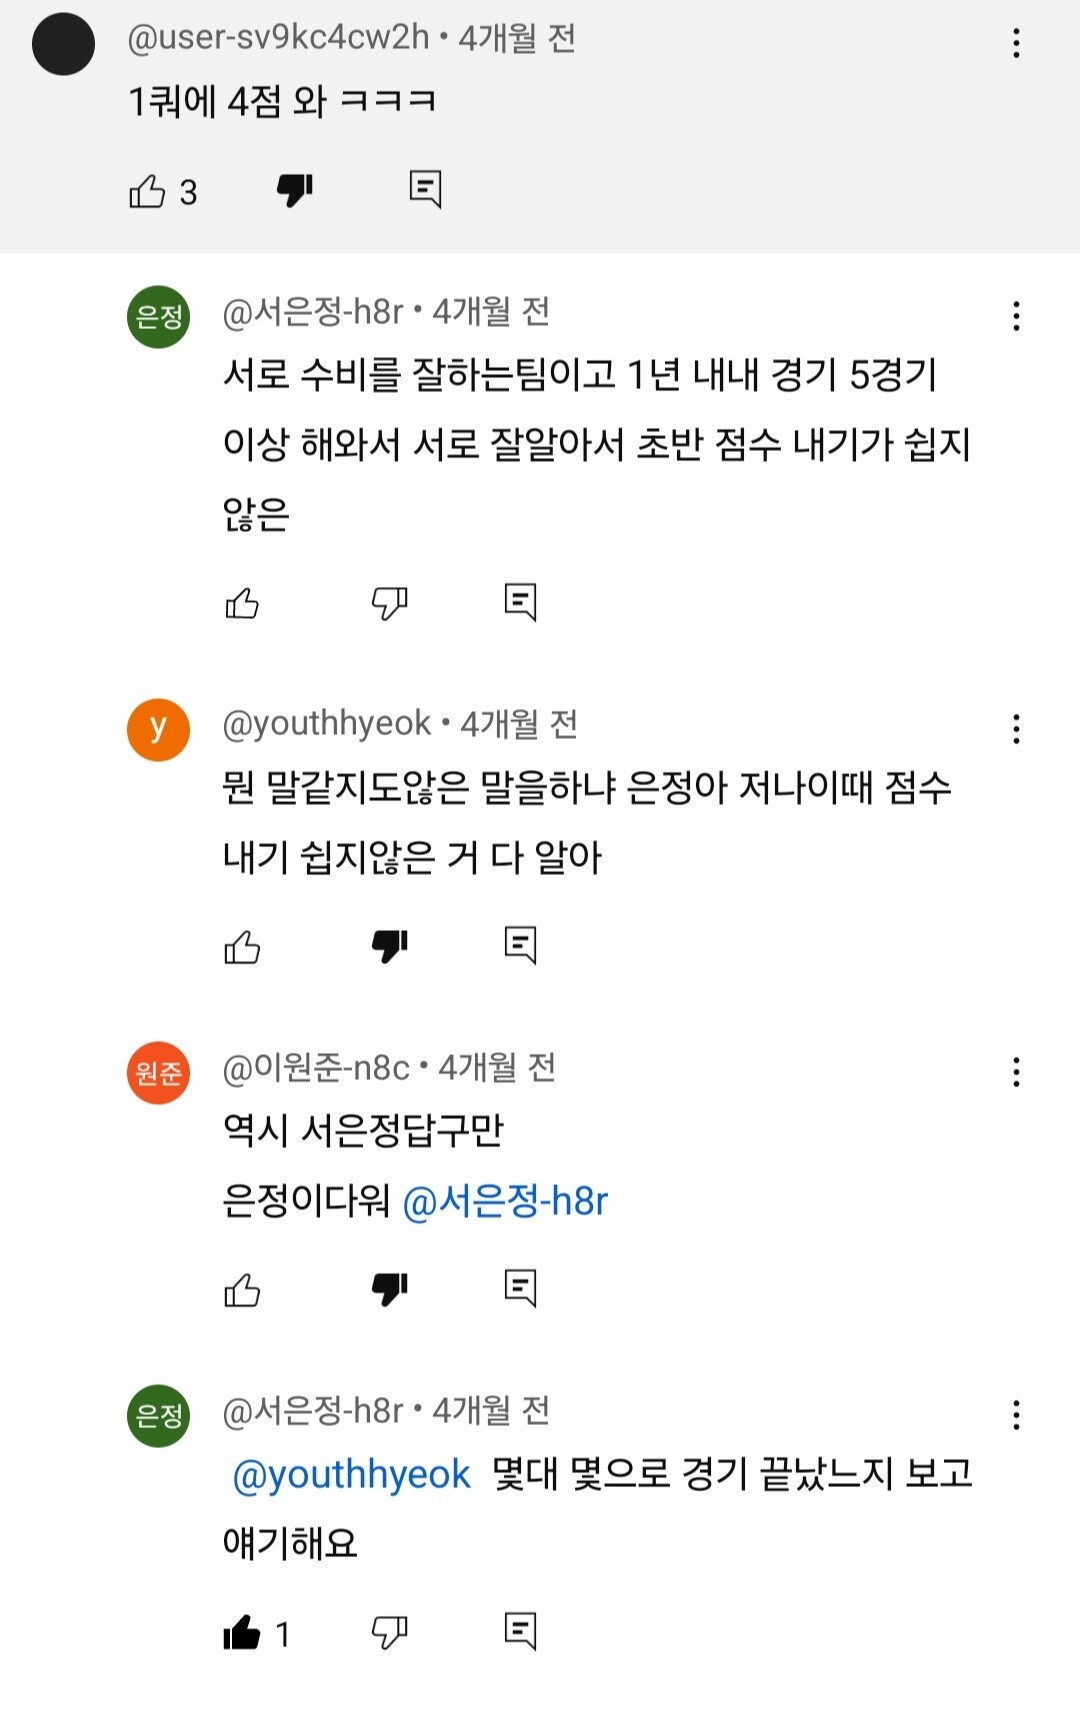1080x1718 pixels.
Task: Toggle the filled dislike on youthhyeok's comment
Action: pyautogui.click(x=389, y=945)
